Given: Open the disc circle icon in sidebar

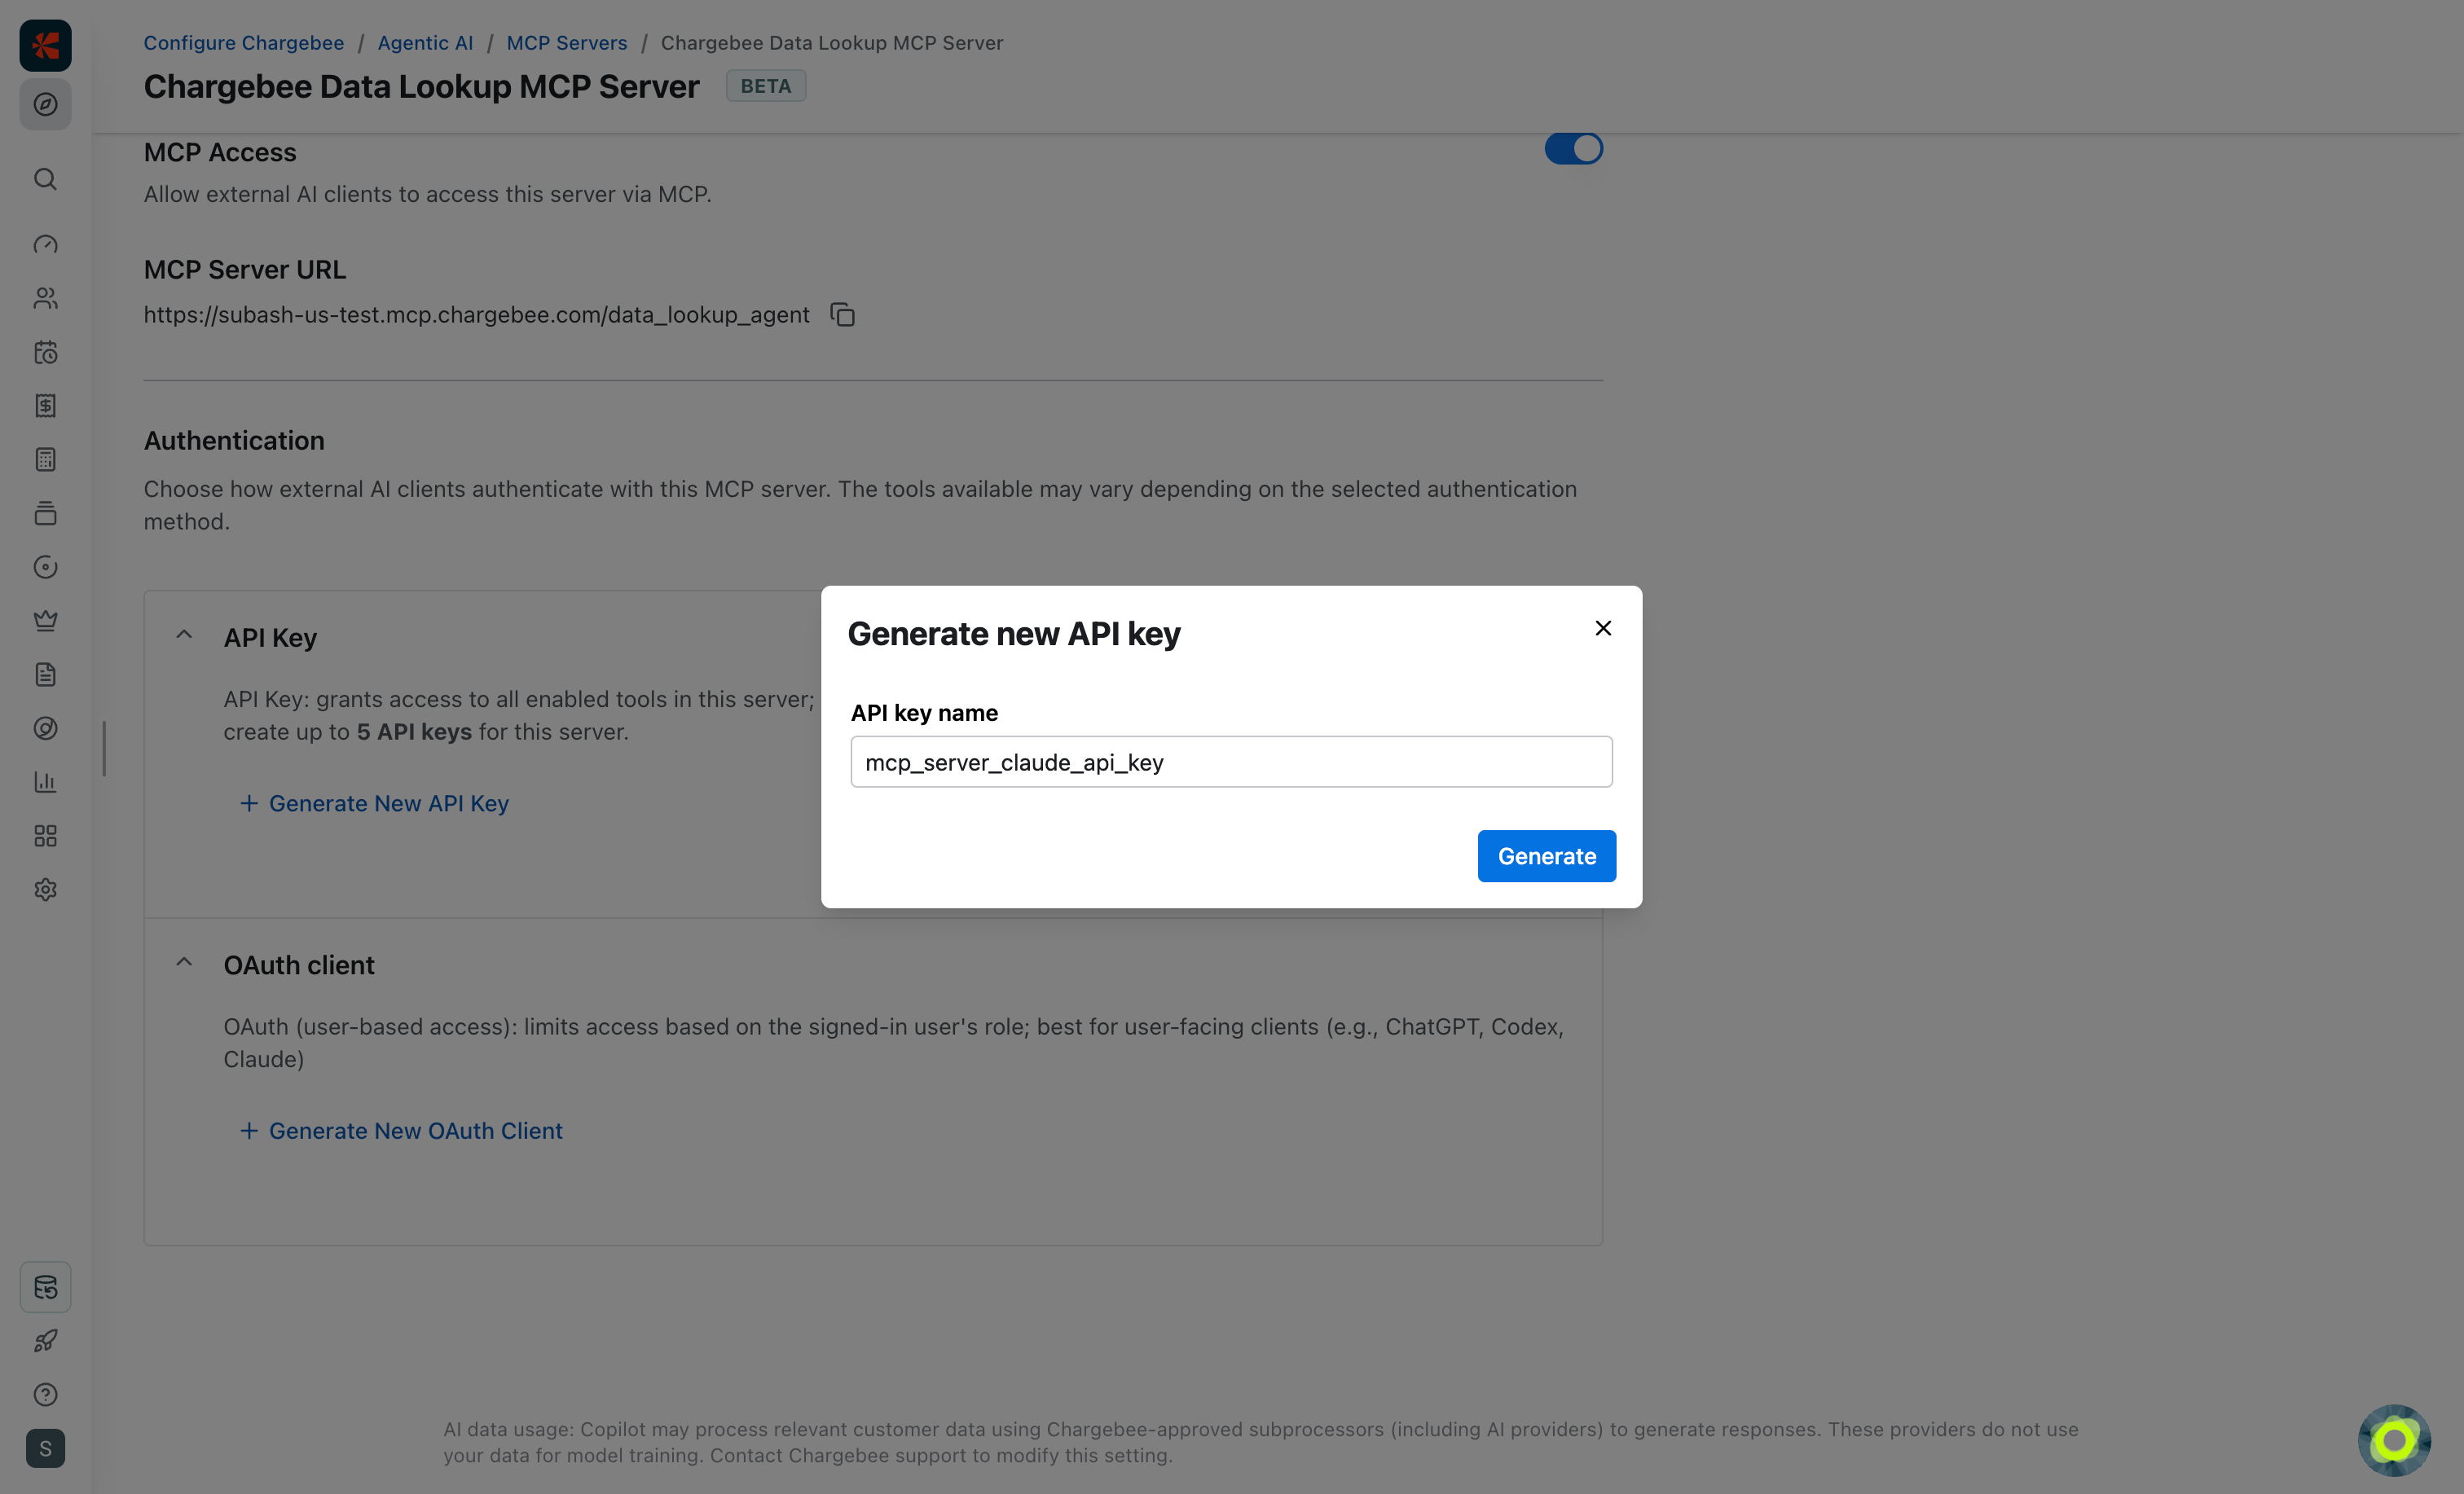Looking at the screenshot, I should (45, 567).
